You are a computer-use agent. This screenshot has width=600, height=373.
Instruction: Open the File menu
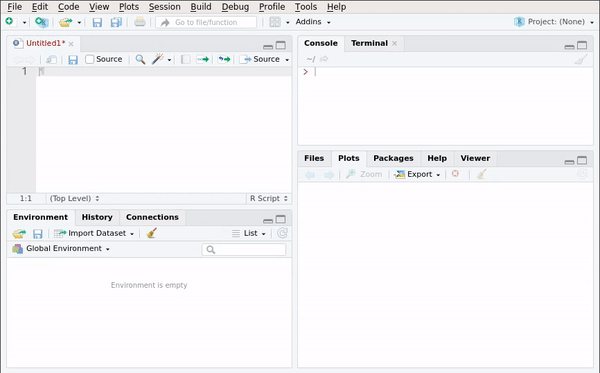tap(15, 7)
